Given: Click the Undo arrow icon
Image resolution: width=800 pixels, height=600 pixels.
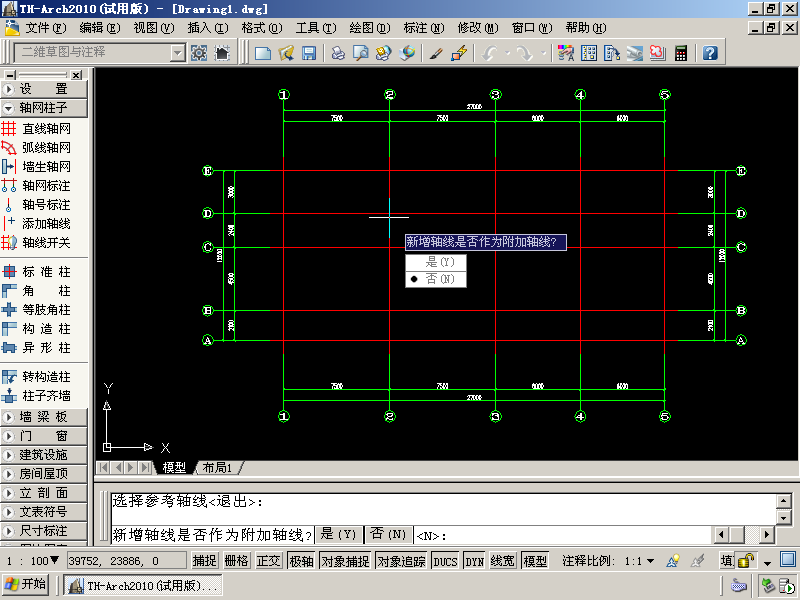Looking at the screenshot, I should point(490,53).
